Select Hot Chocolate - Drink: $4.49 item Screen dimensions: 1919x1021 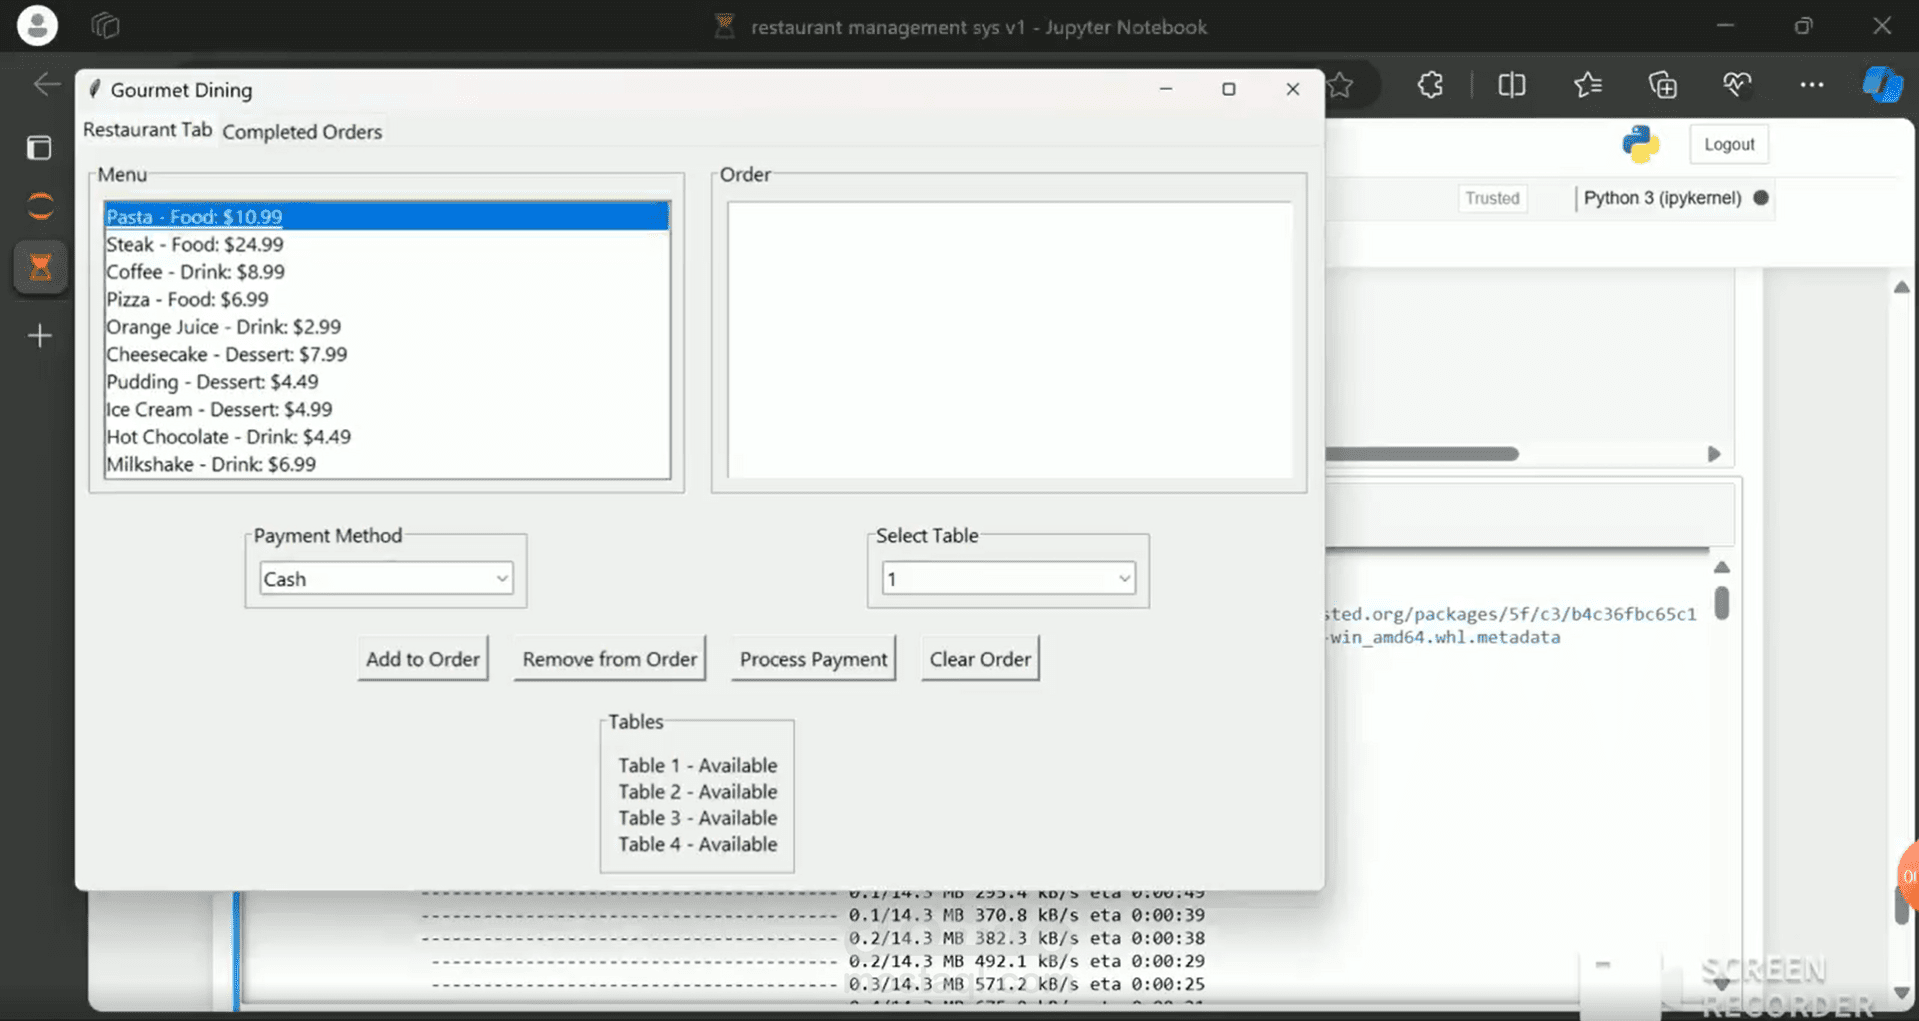click(x=387, y=437)
